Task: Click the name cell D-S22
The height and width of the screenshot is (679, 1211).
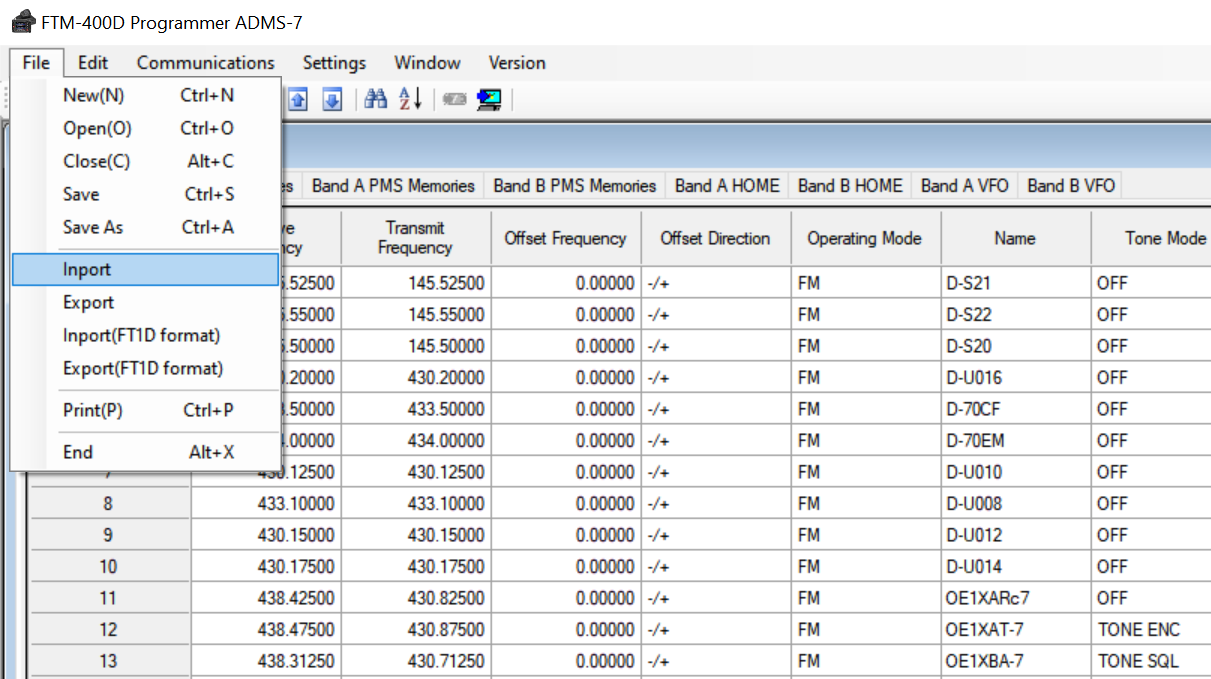Action: point(1015,315)
